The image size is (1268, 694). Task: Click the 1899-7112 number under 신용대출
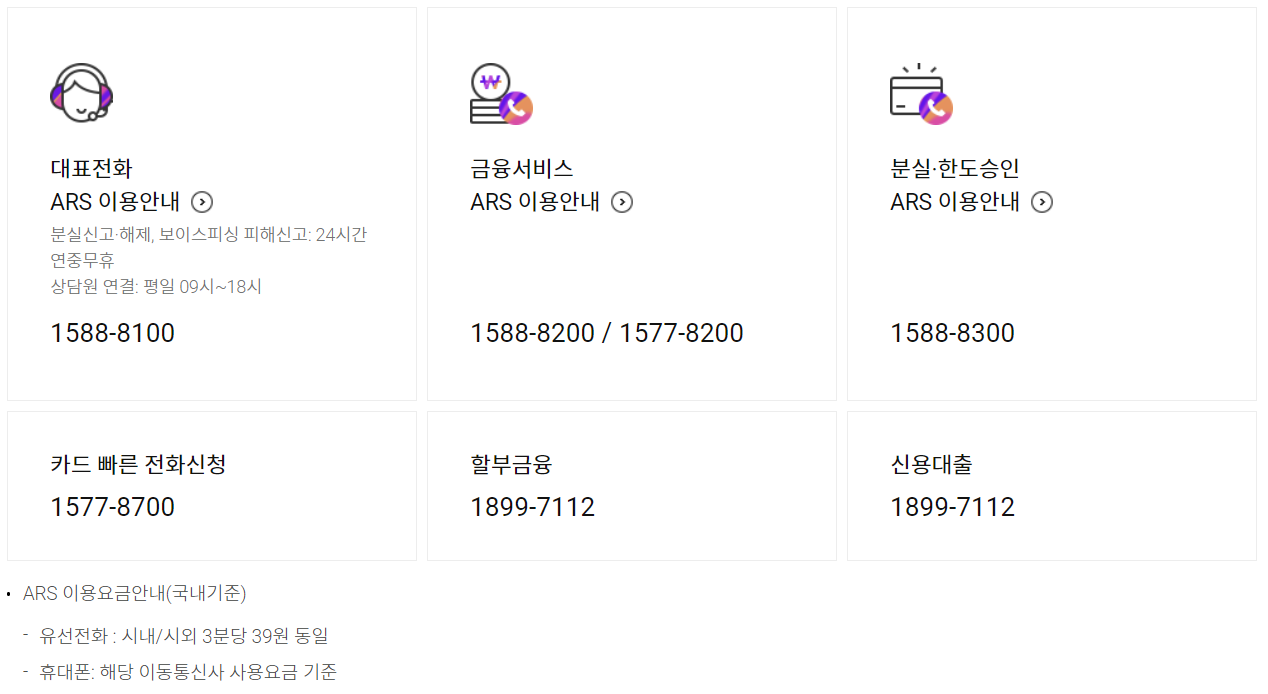953,507
